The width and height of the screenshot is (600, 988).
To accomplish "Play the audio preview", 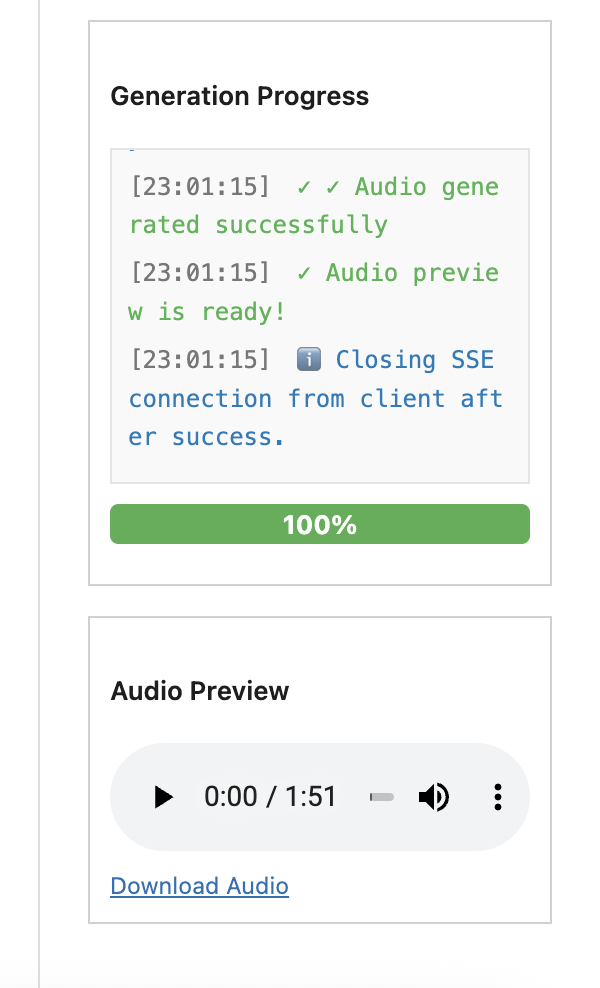I will point(163,797).
